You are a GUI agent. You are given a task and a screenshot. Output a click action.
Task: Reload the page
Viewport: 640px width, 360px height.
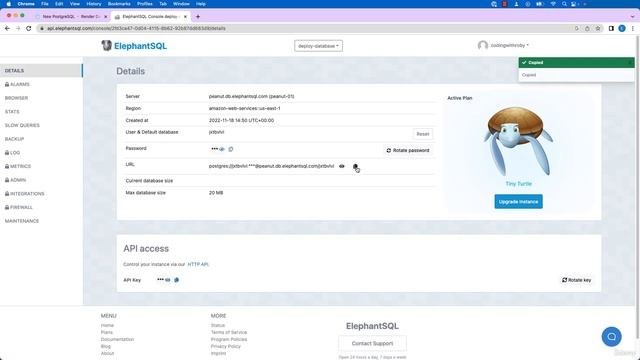point(29,29)
